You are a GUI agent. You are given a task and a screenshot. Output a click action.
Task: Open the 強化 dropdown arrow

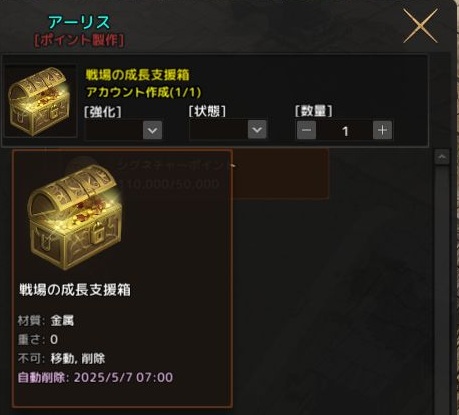point(152,130)
